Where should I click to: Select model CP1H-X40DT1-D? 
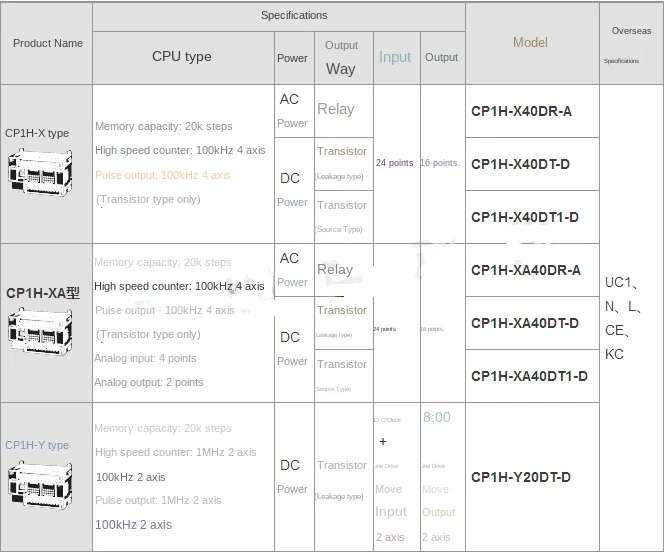coord(525,217)
